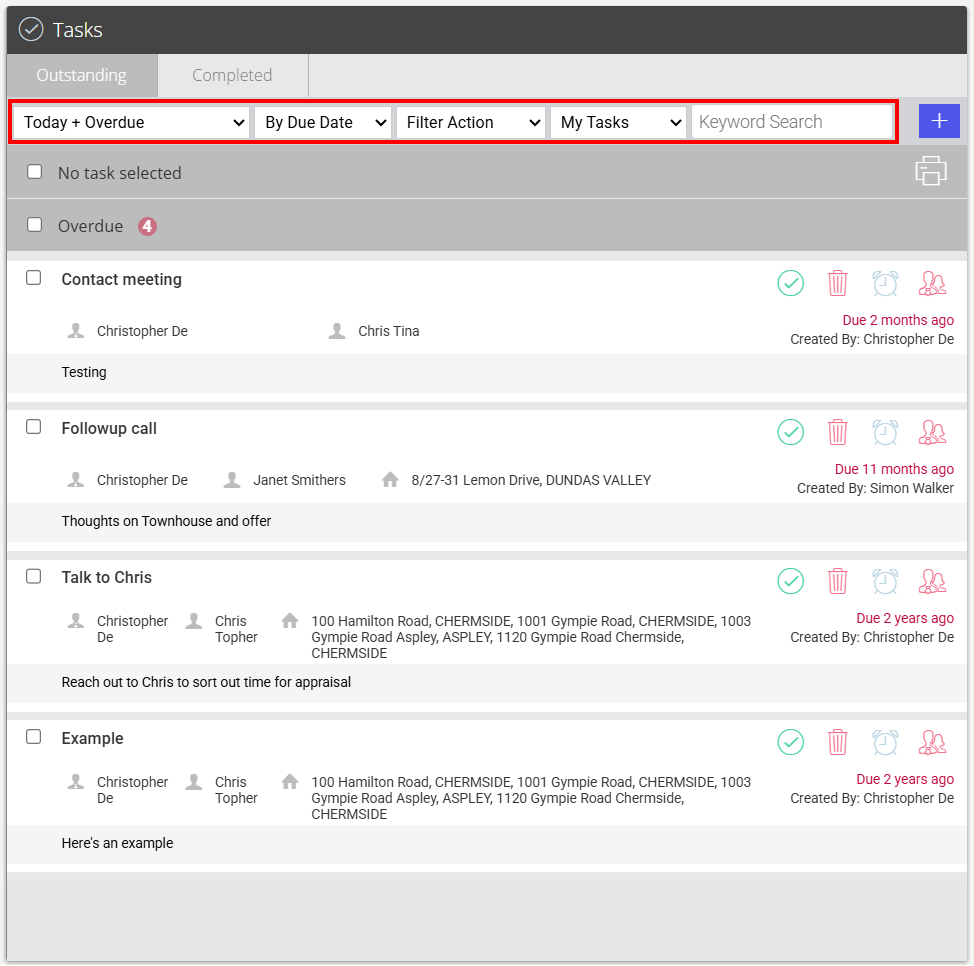Reassign the Followup call task
Screen dimensions: 974x966
click(x=932, y=432)
